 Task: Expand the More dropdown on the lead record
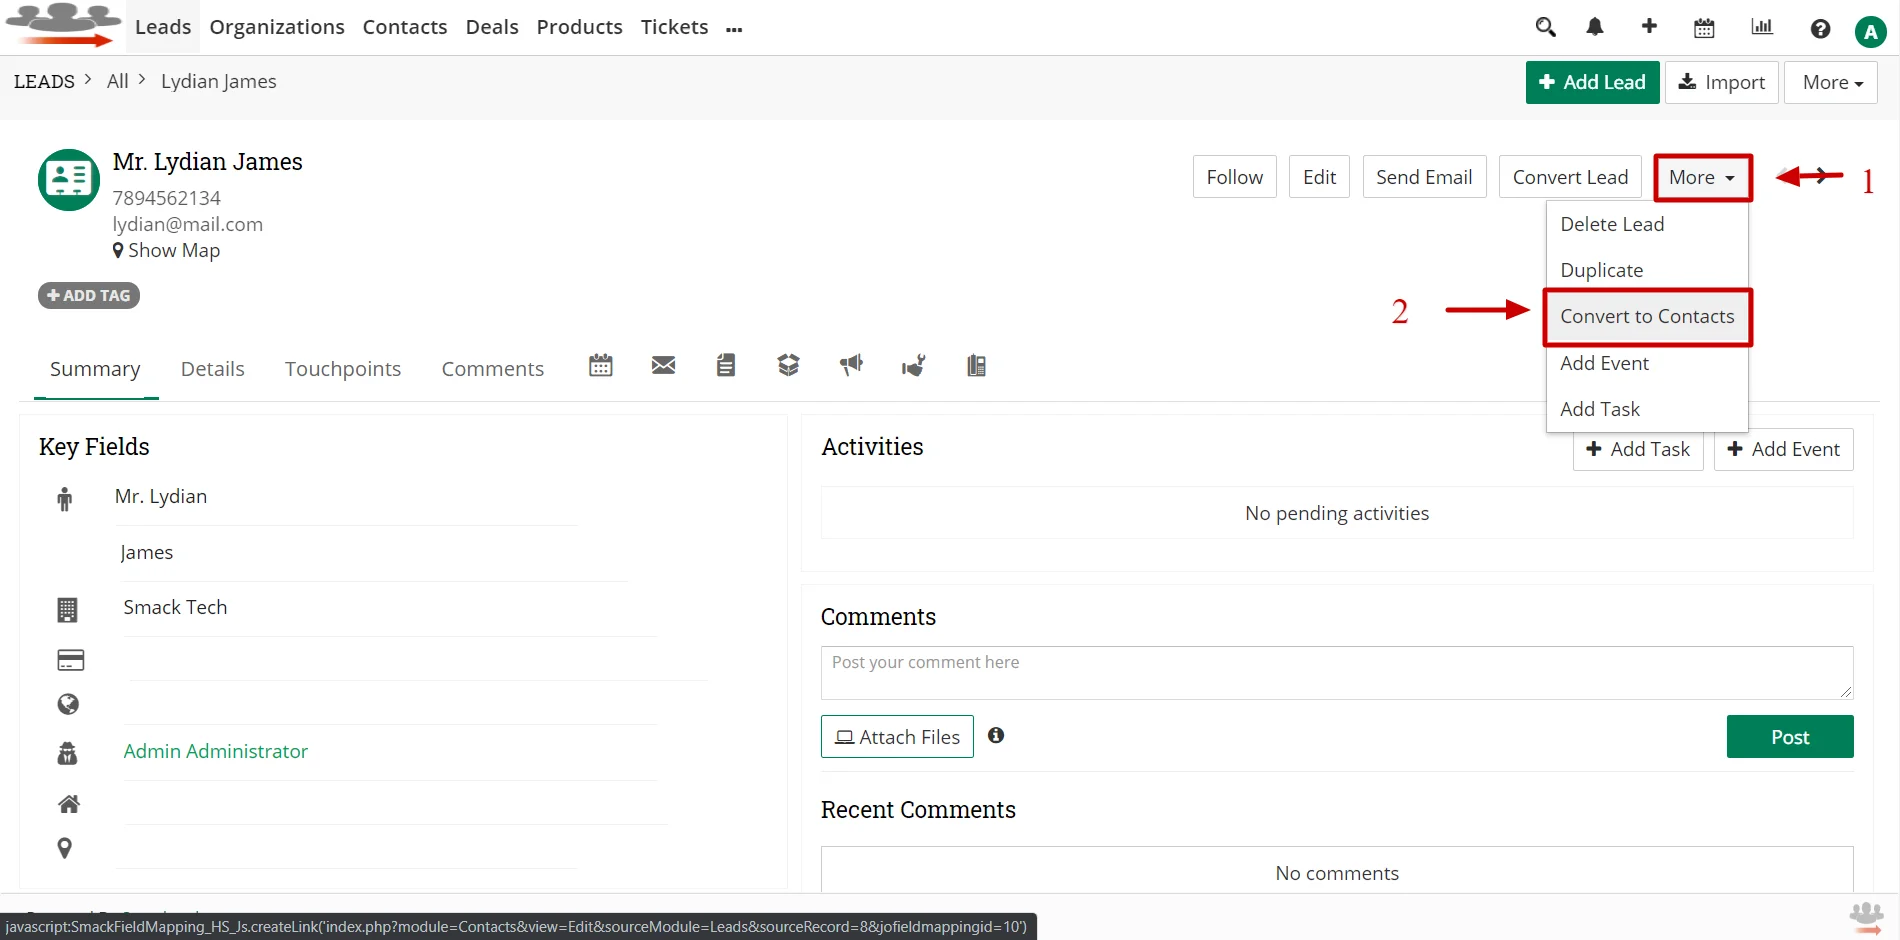1701,177
